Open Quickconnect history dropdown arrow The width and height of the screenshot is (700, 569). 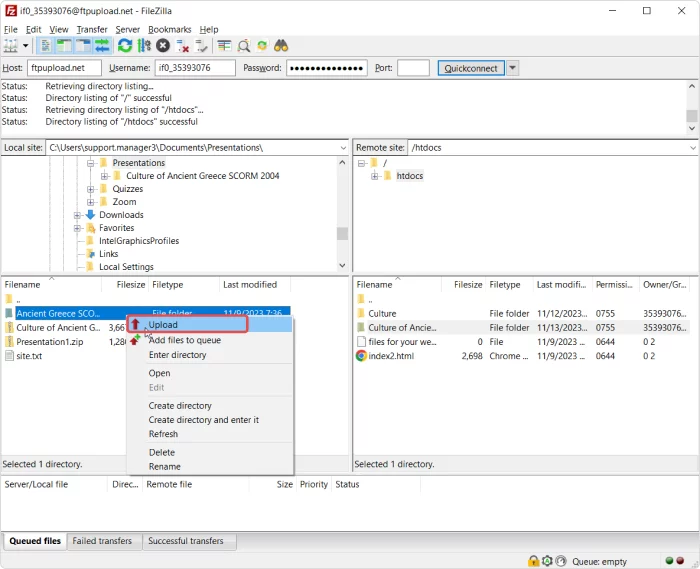pyautogui.click(x=512, y=68)
